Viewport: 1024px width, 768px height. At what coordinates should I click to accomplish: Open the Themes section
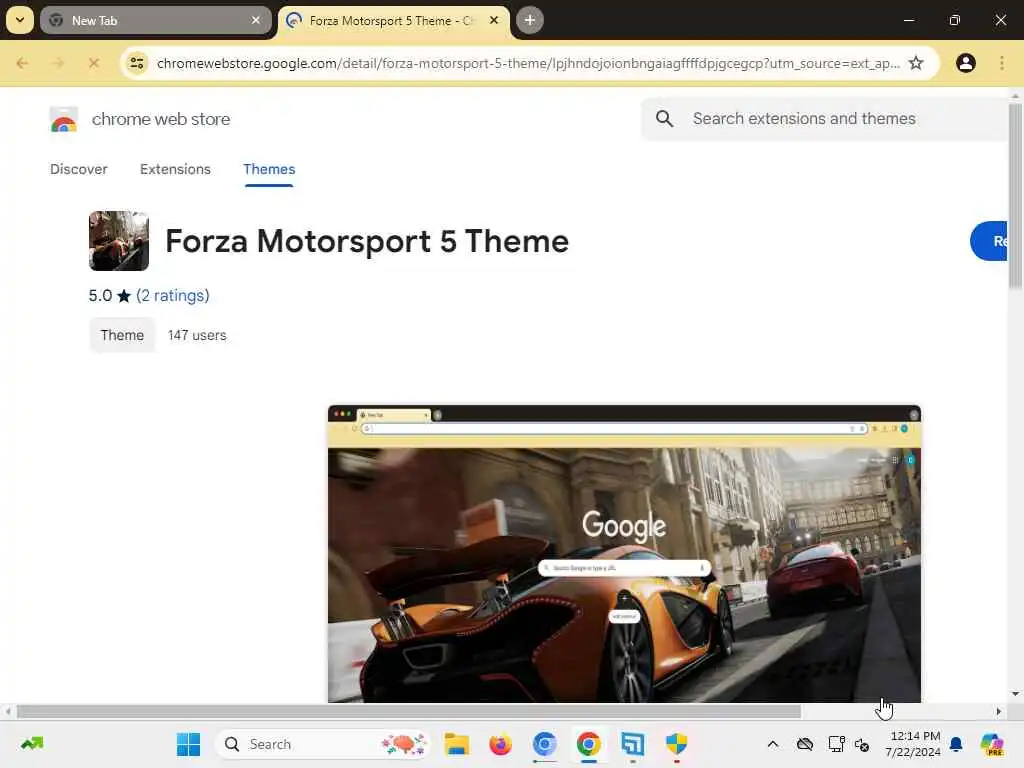[x=269, y=169]
